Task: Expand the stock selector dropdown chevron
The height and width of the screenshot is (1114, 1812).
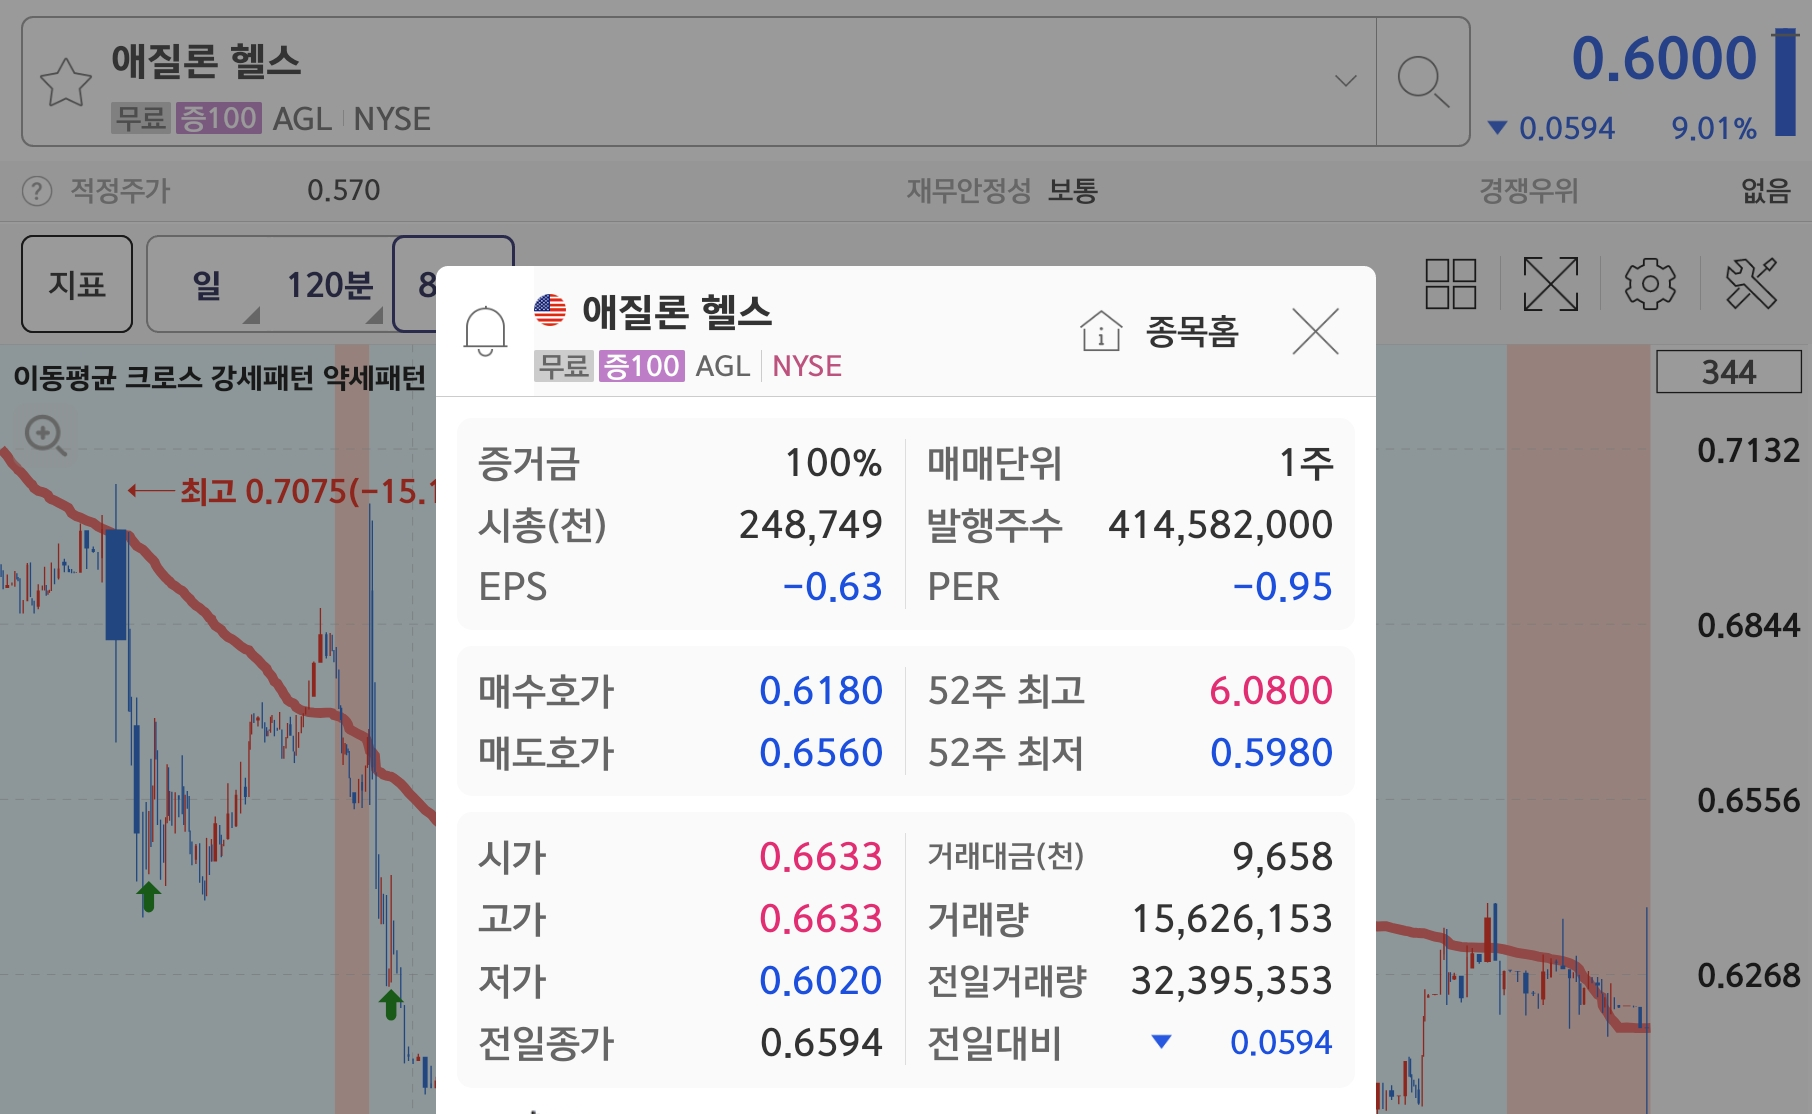Action: (1346, 80)
